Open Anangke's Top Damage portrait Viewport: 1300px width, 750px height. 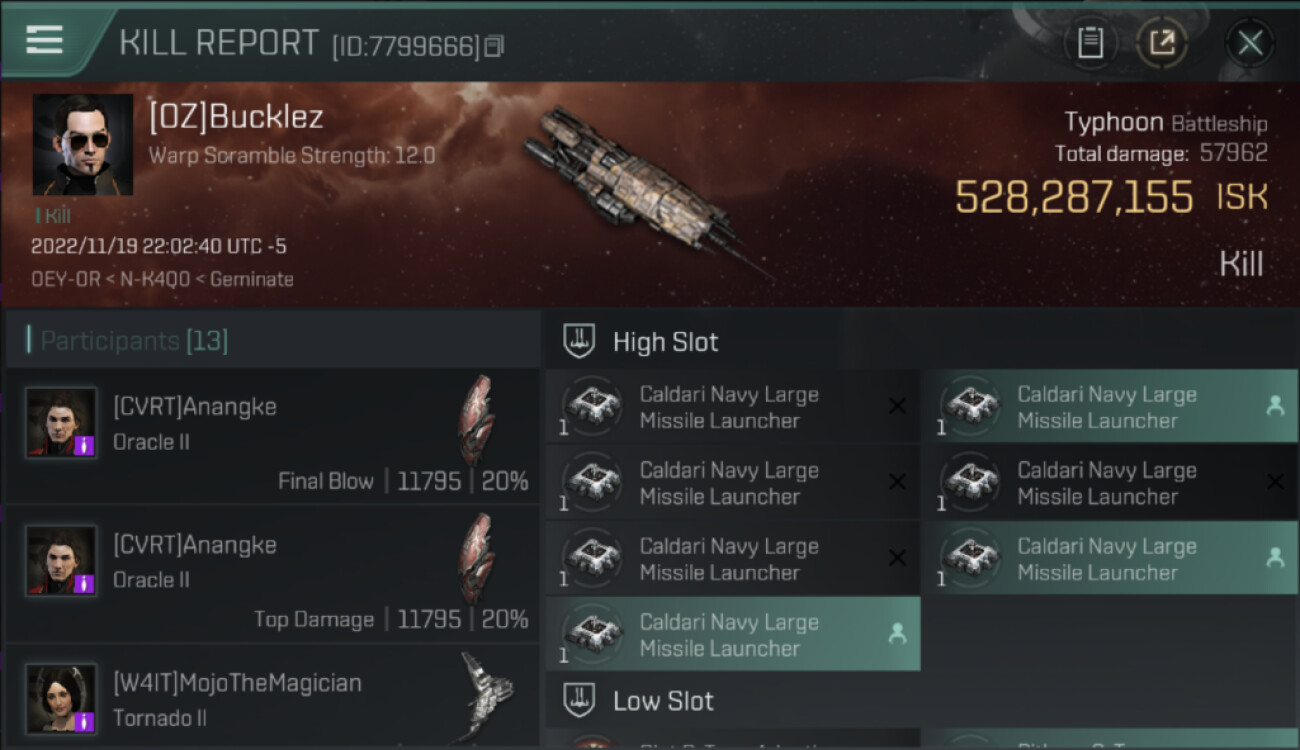[62, 561]
